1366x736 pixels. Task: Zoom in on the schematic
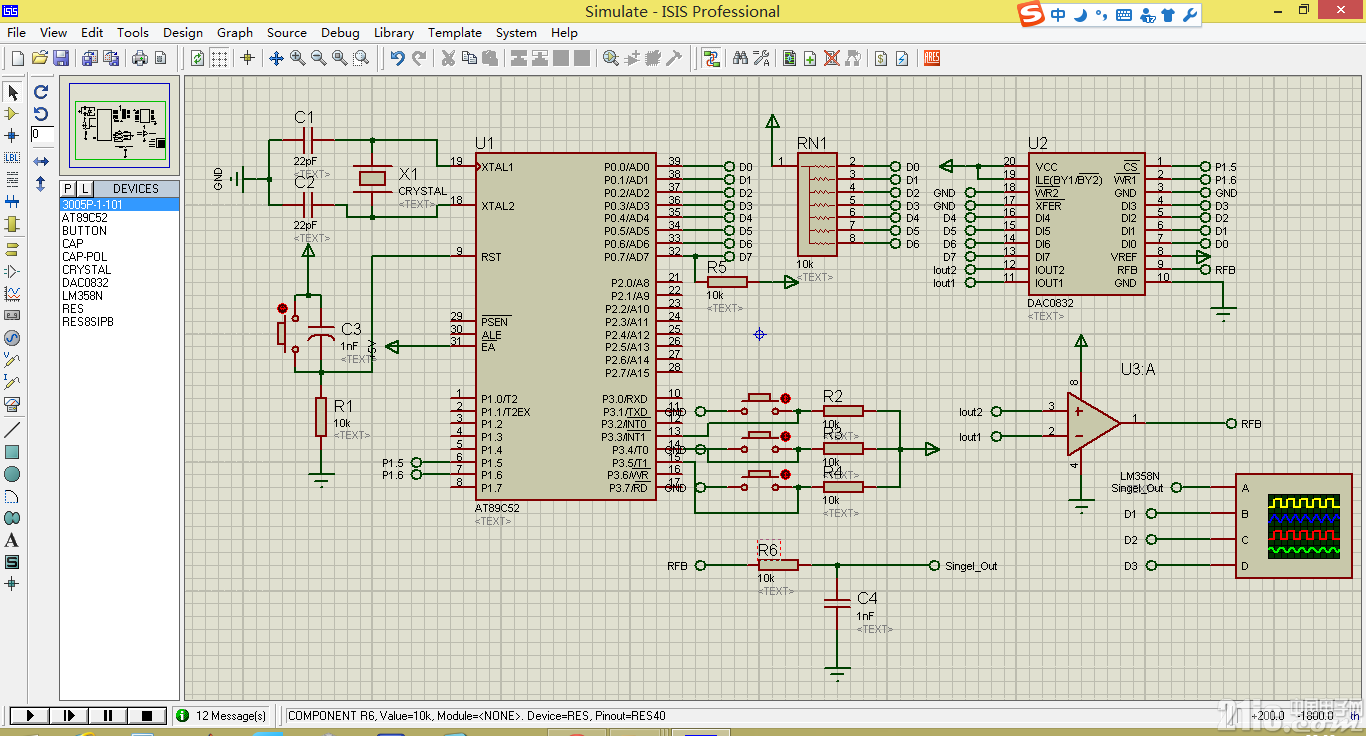298,58
